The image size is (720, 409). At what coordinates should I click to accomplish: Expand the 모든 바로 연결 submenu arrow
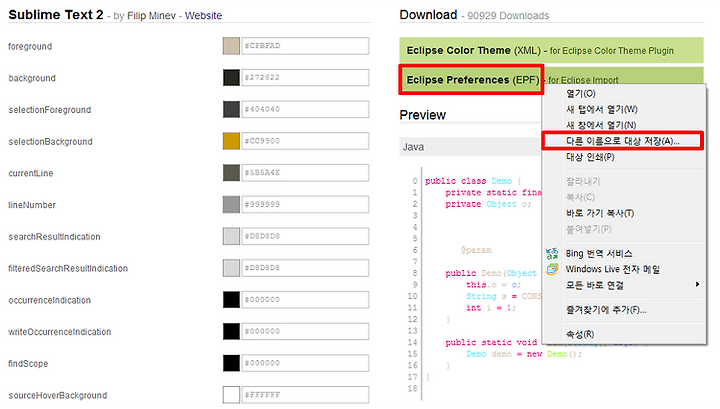697,285
